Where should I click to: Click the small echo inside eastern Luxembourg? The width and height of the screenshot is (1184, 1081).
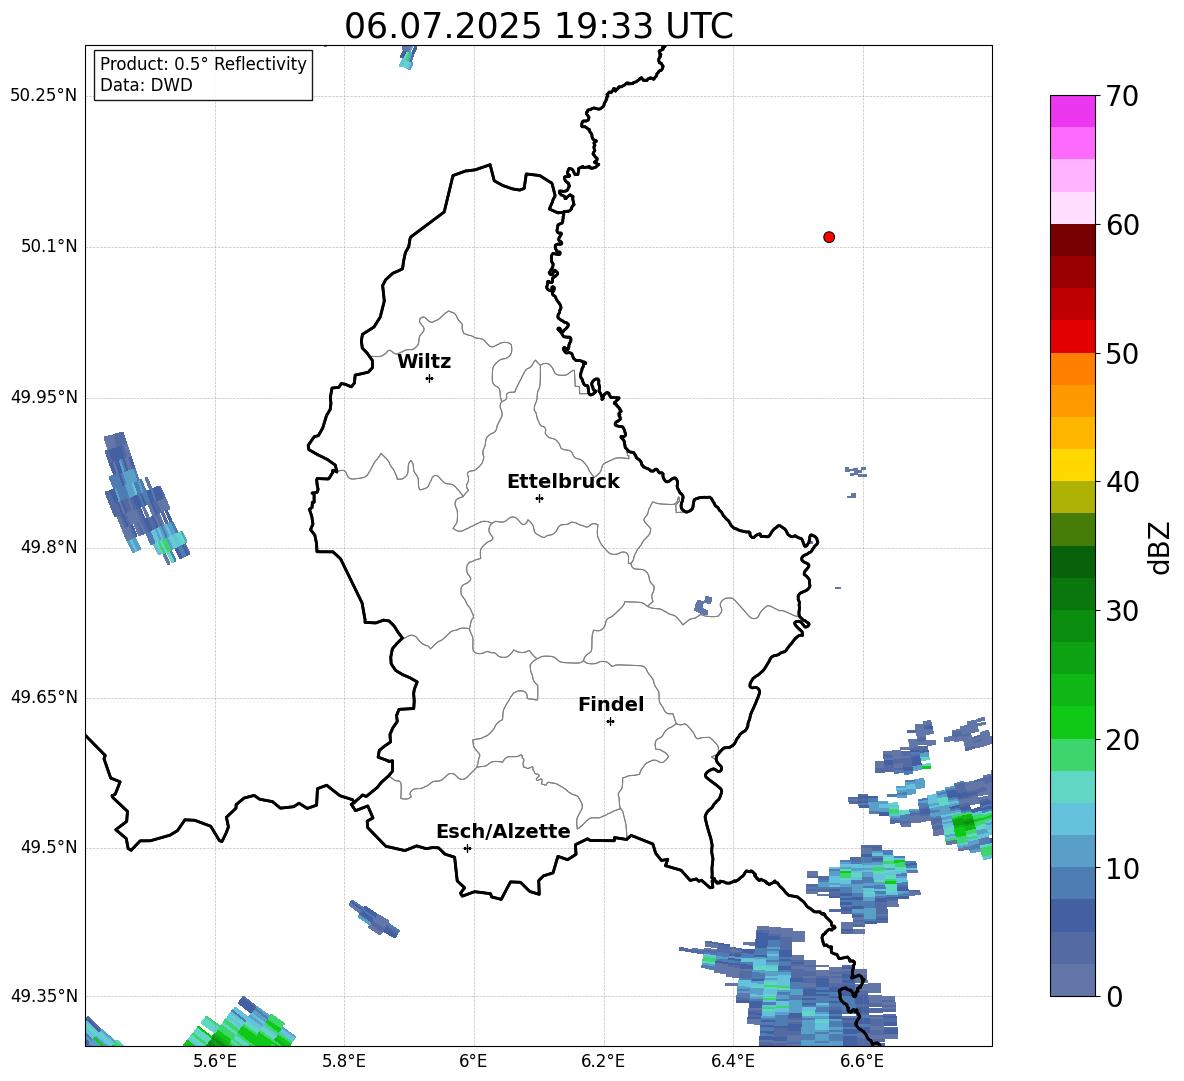[702, 605]
